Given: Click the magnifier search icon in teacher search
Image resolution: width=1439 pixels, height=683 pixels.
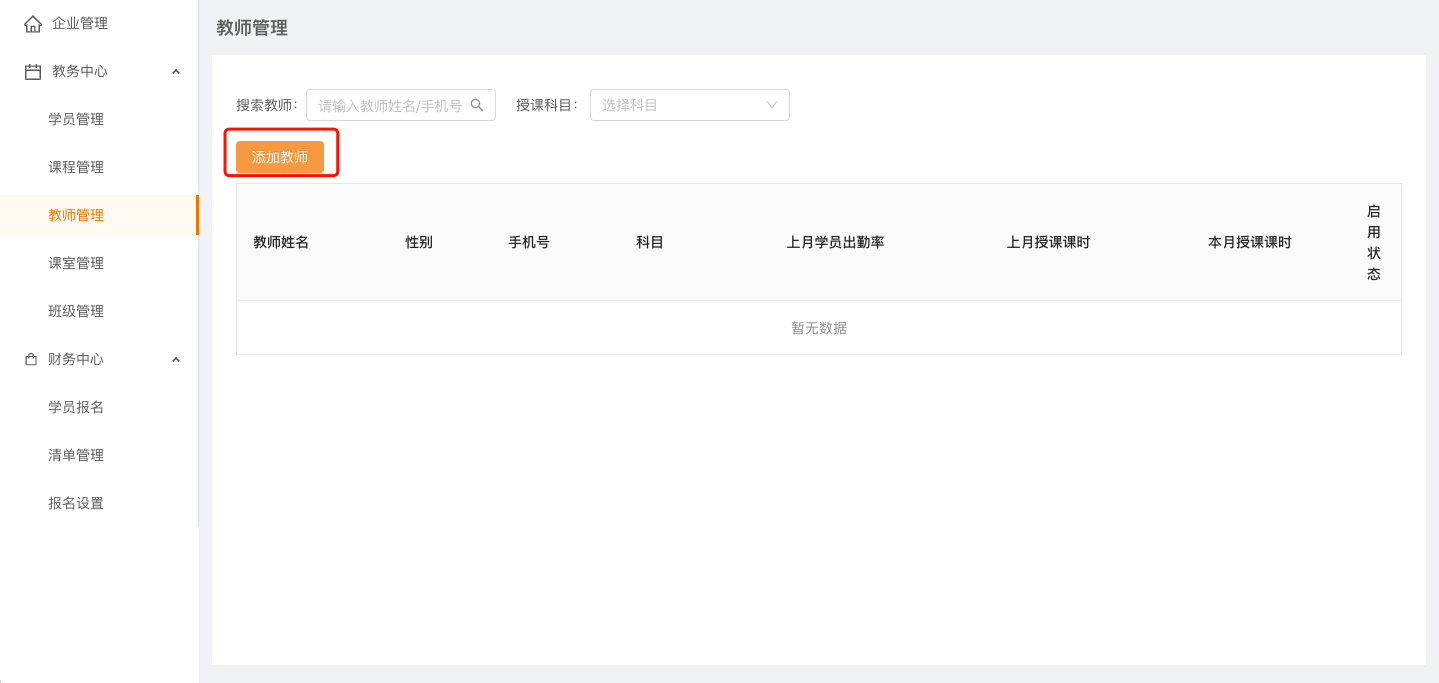Looking at the screenshot, I should (477, 105).
